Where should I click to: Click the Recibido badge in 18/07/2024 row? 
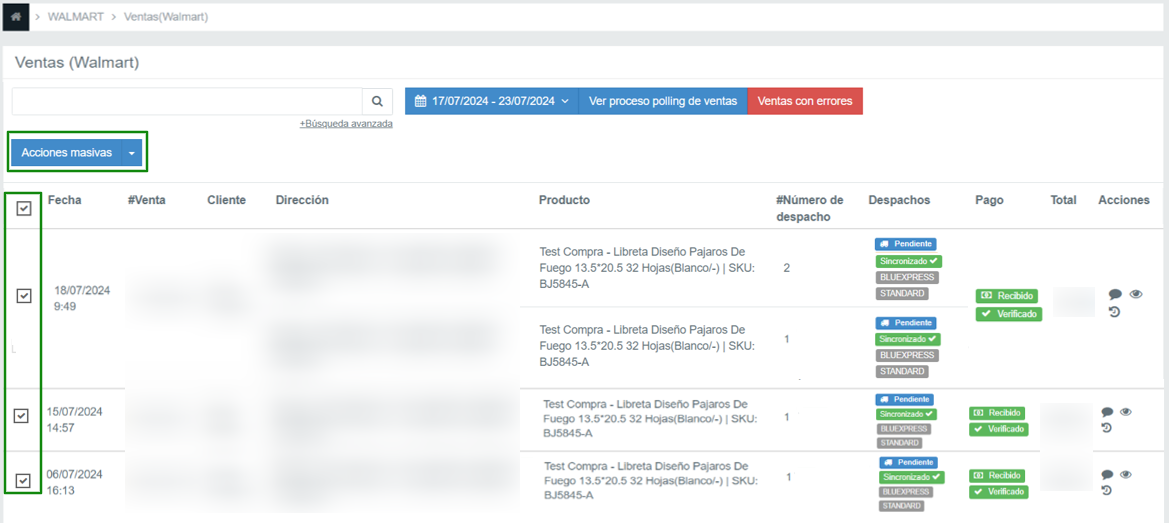[x=1006, y=296]
